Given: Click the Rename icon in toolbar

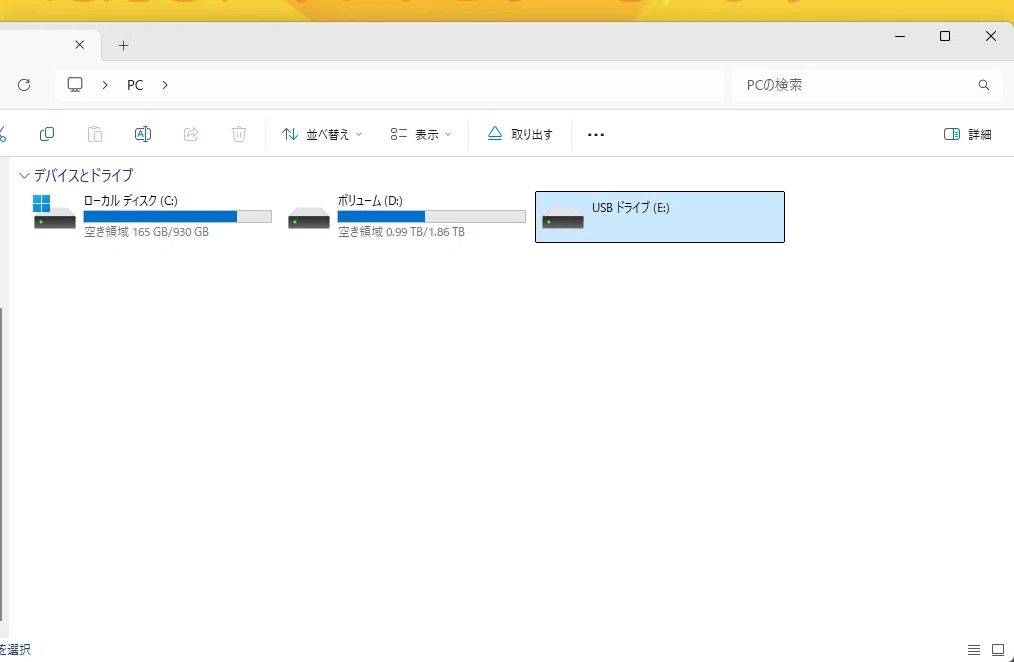Looking at the screenshot, I should click(x=143, y=134).
